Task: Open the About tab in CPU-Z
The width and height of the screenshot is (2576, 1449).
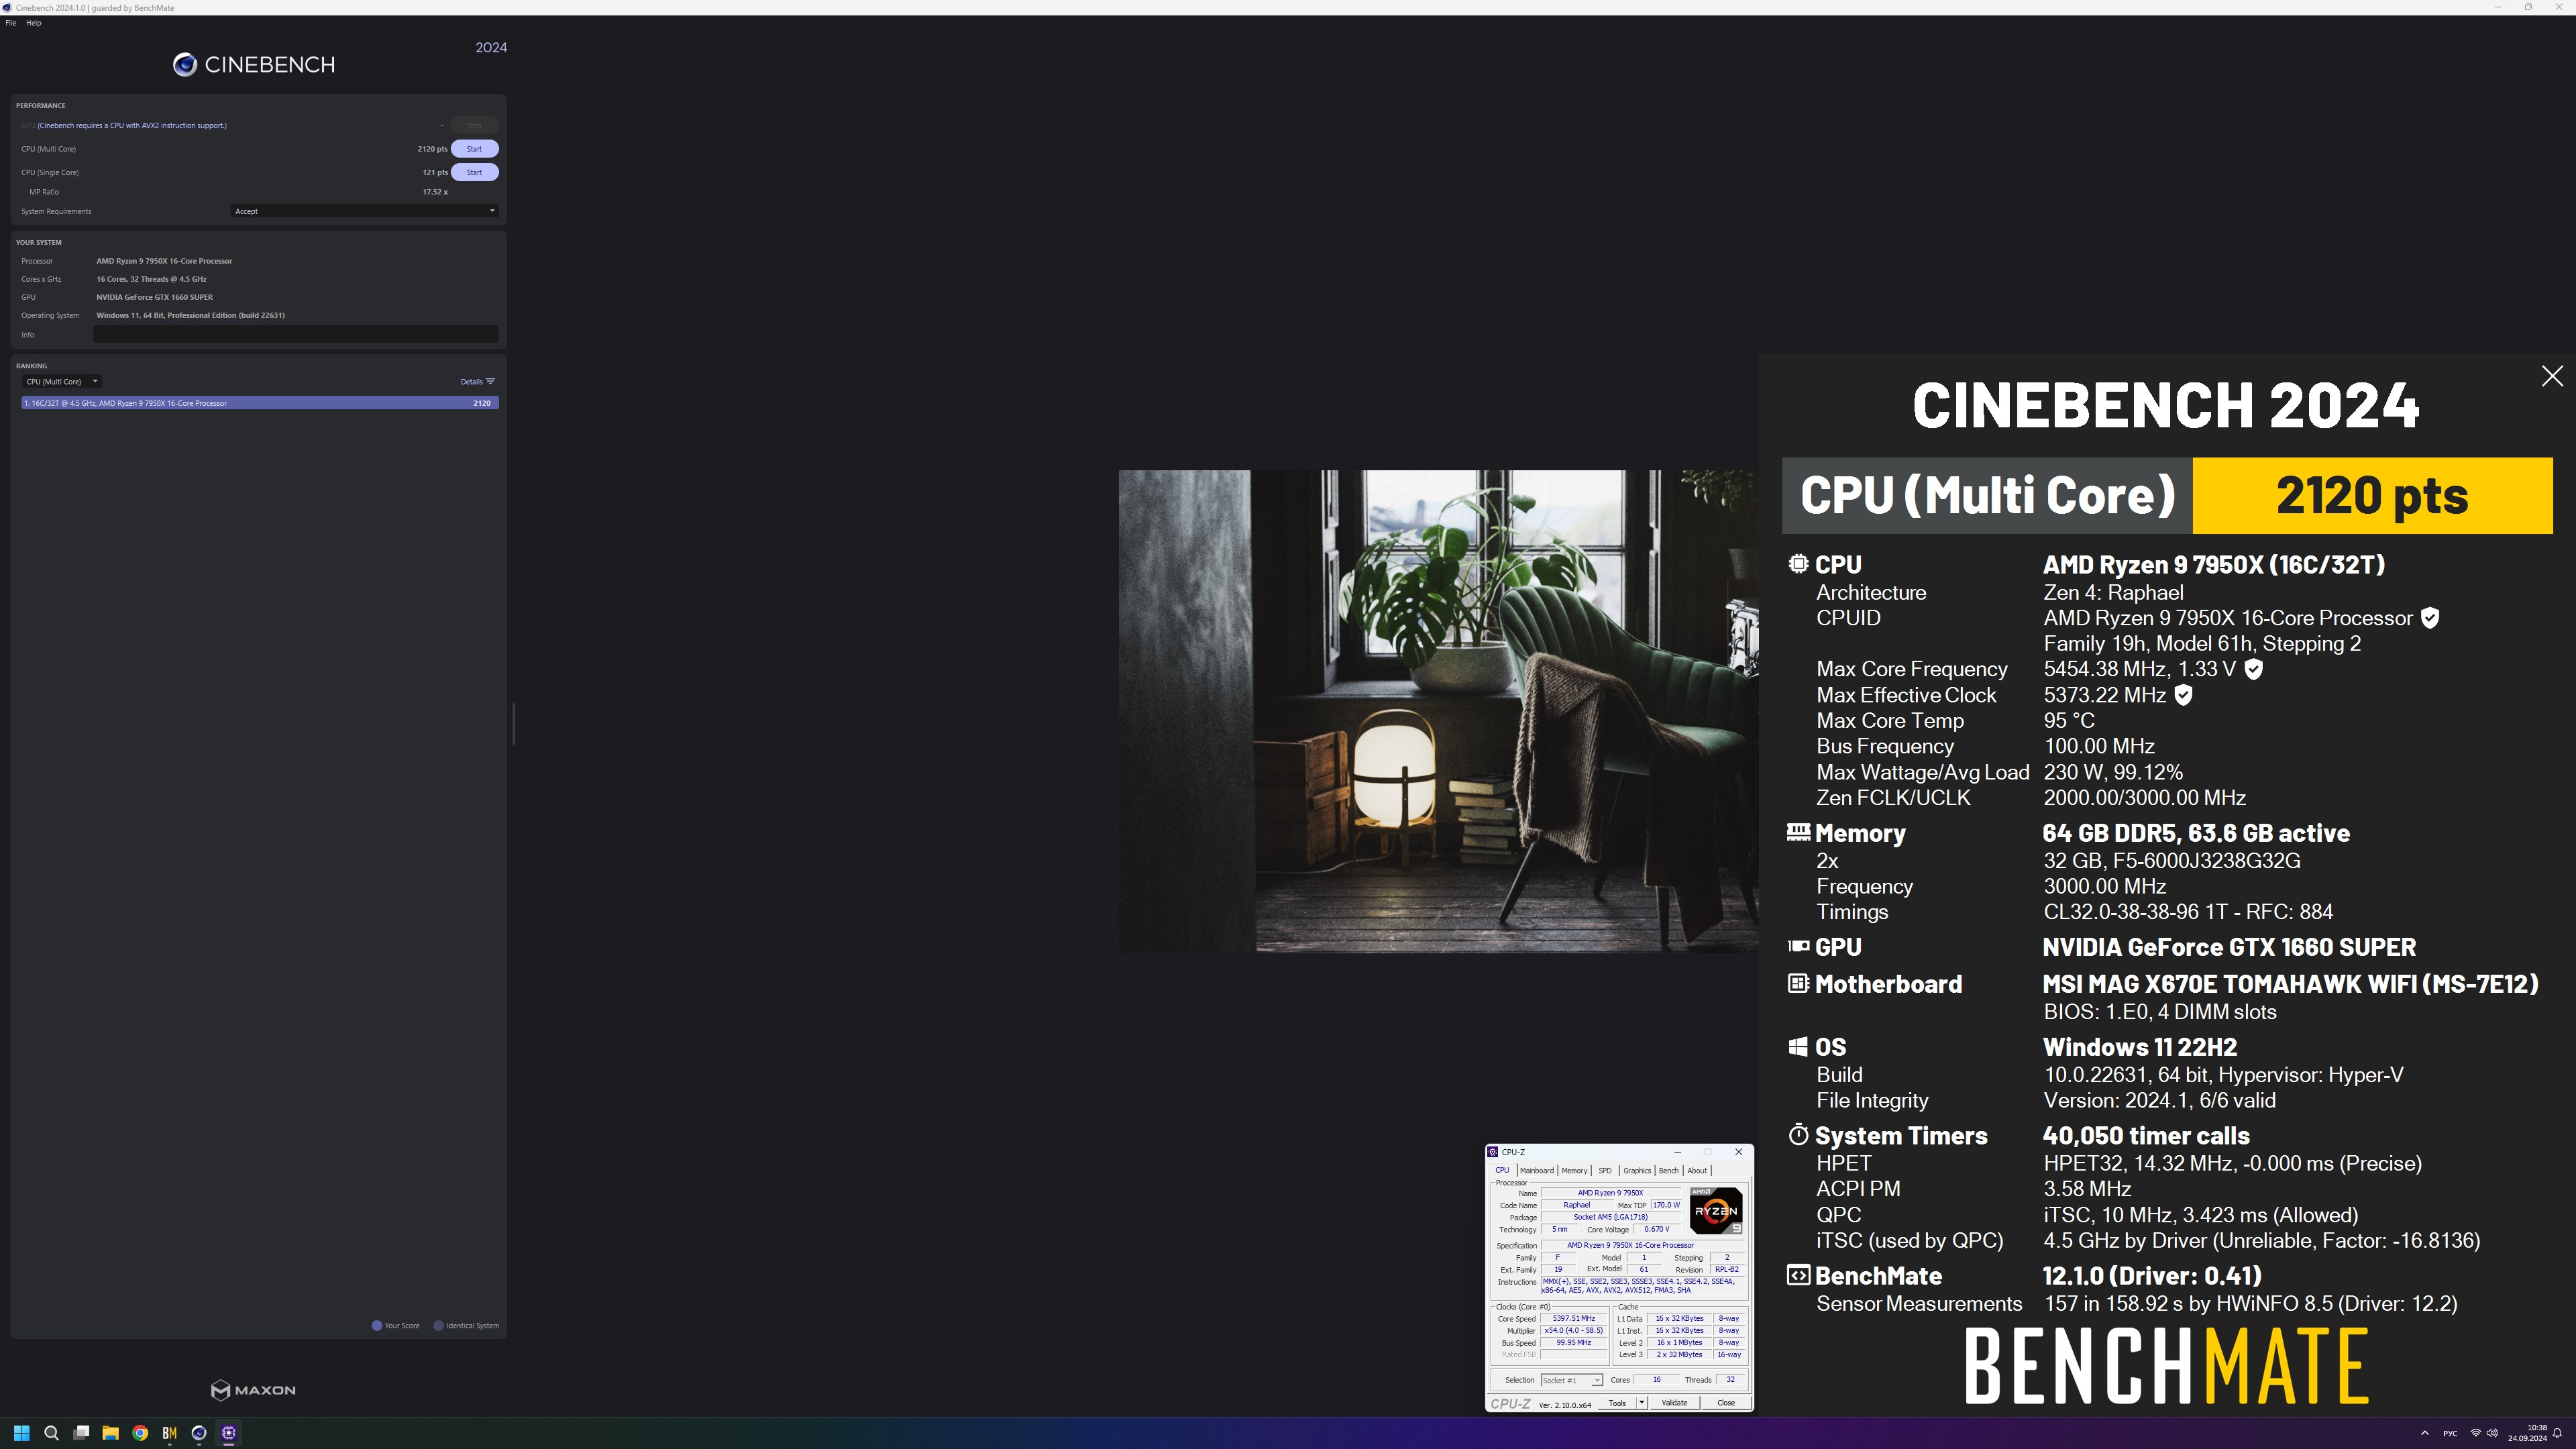Action: [x=1697, y=1170]
